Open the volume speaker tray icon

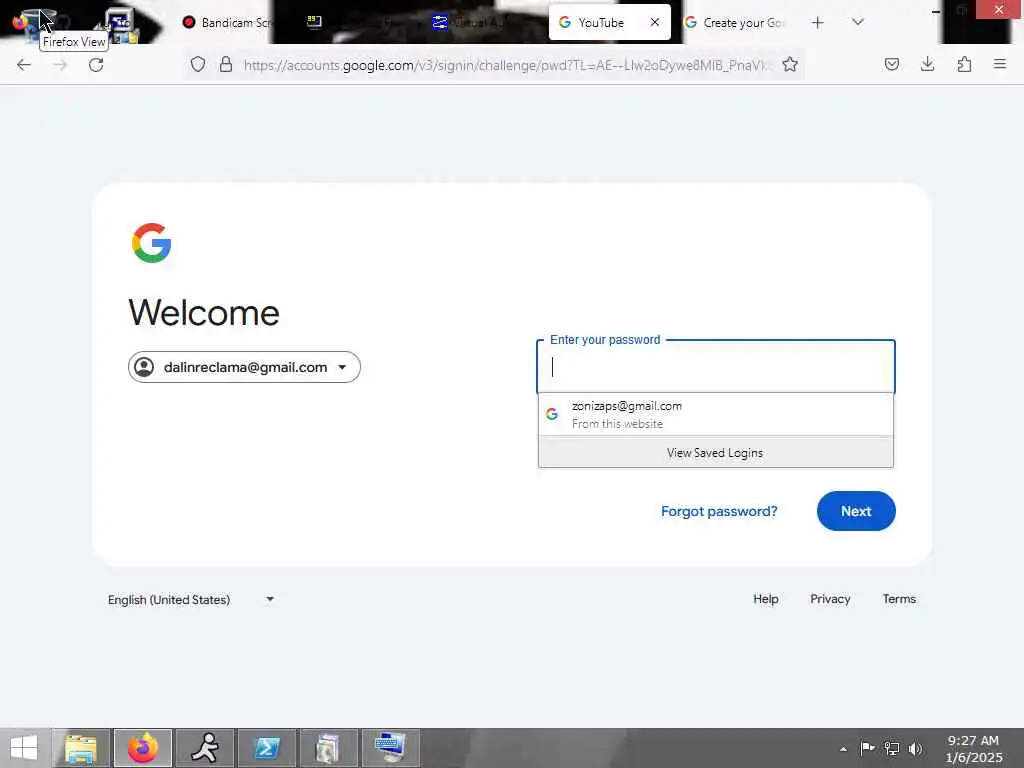tap(916, 748)
